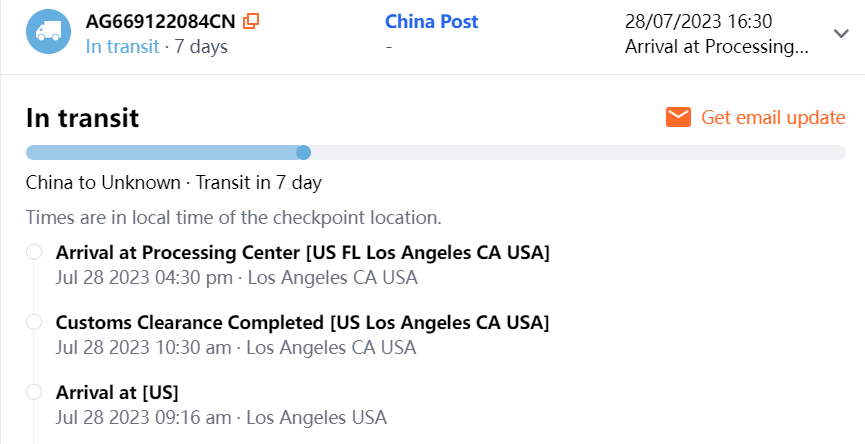Click the In transit section heading
The height and width of the screenshot is (444, 865).
(x=82, y=118)
